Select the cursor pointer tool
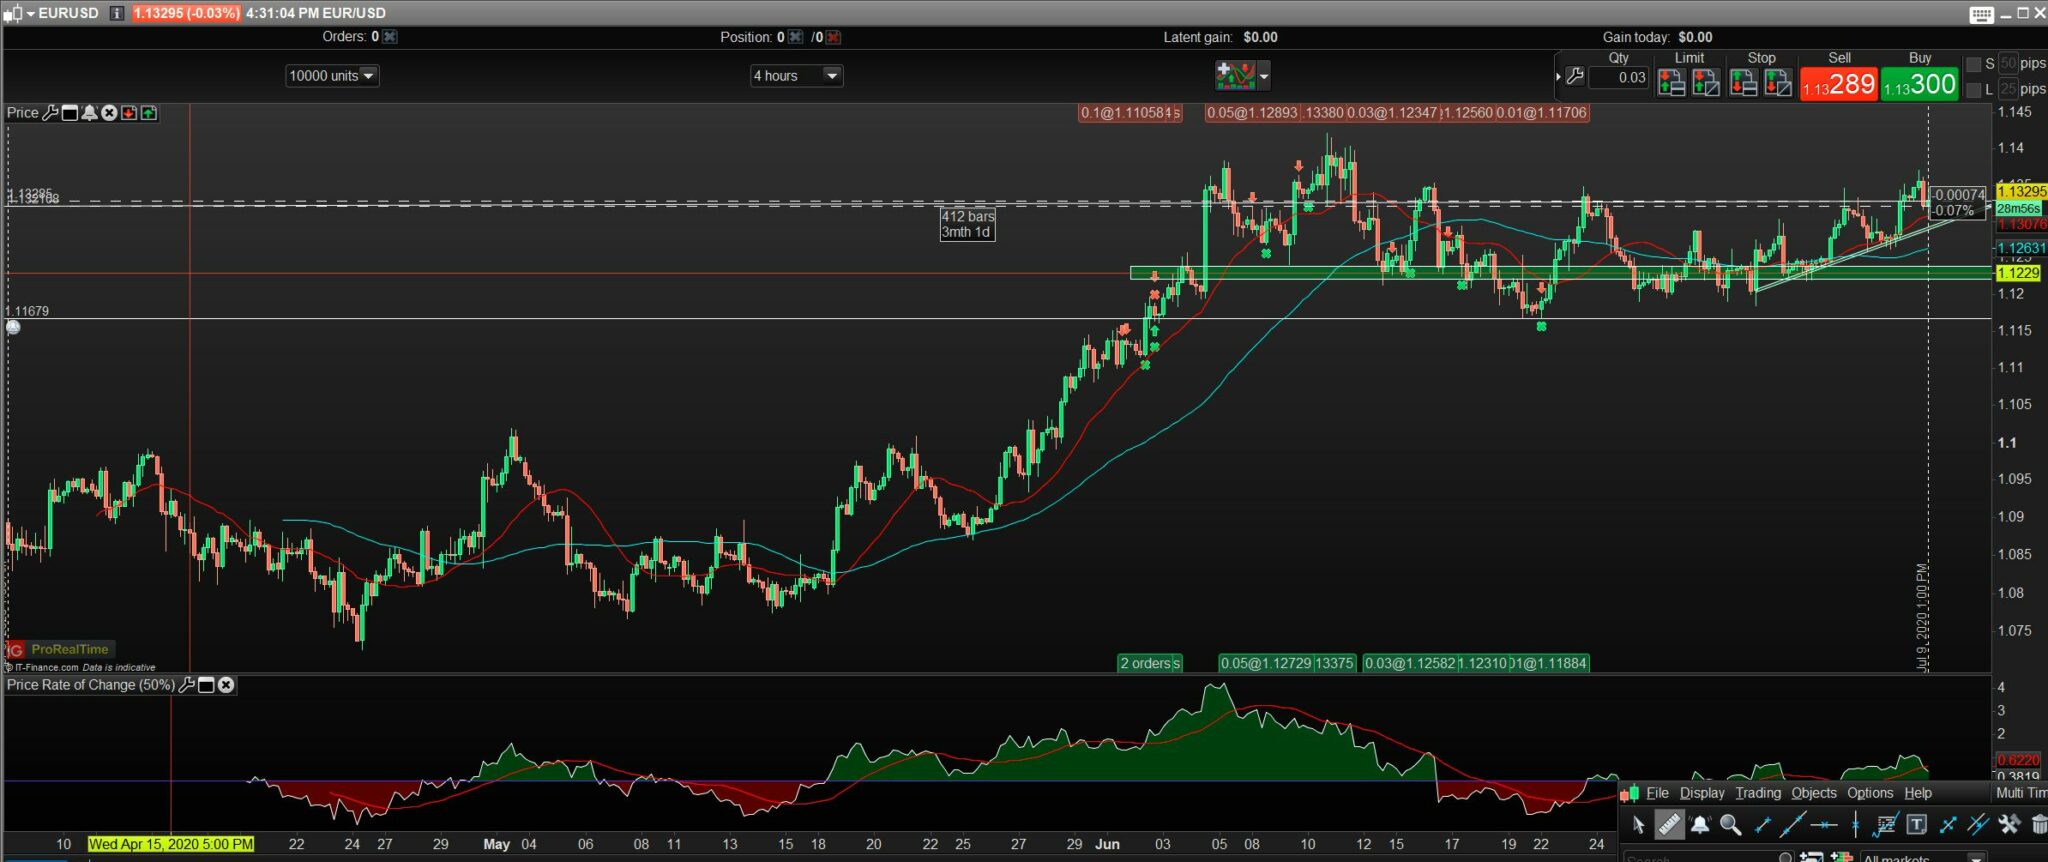 pyautogui.click(x=1638, y=825)
